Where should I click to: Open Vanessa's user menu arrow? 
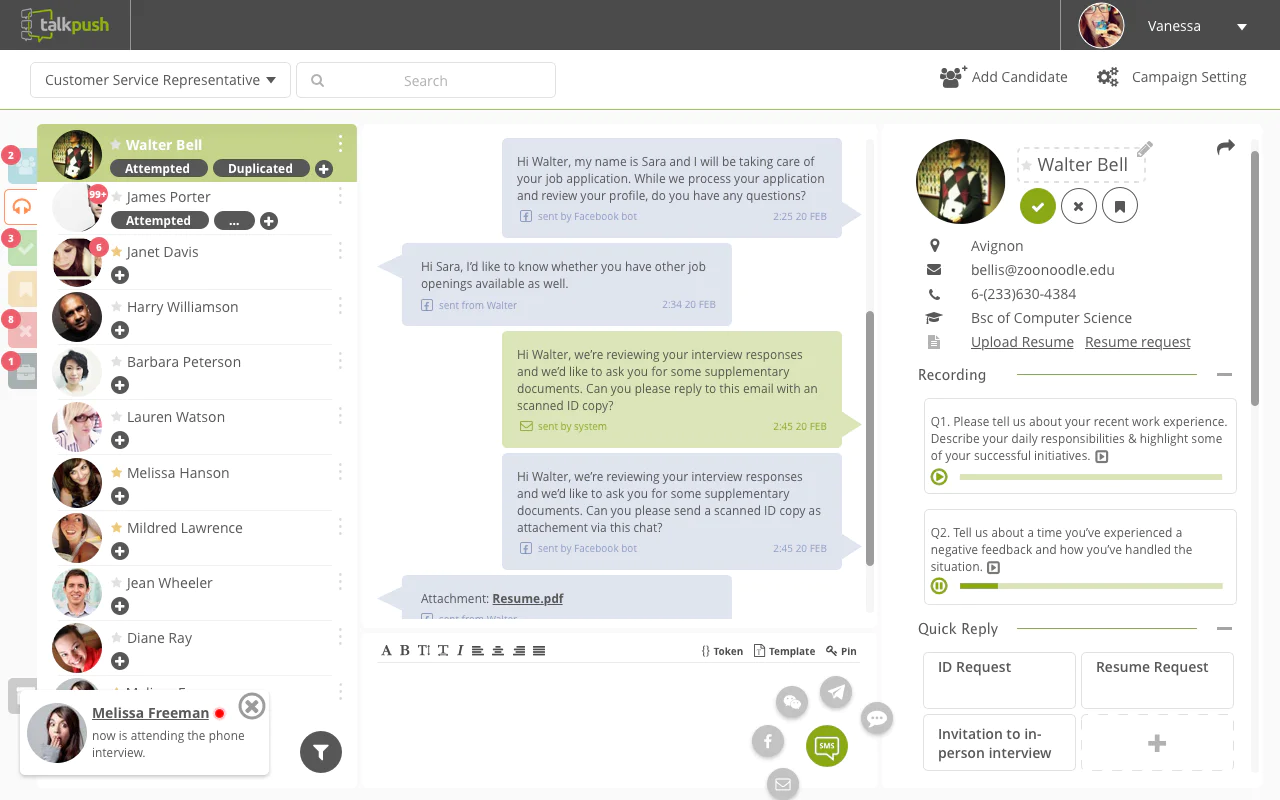pos(1242,27)
